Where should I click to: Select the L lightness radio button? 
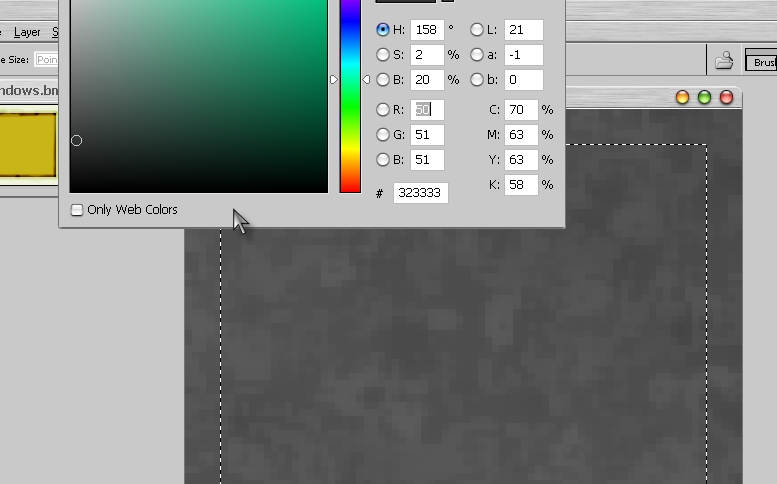(477, 30)
